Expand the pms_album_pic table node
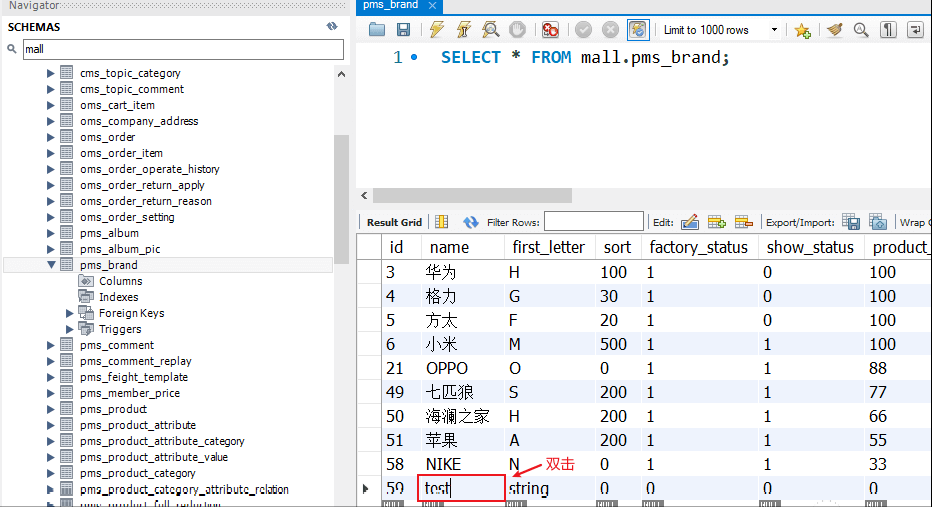The height and width of the screenshot is (507, 932). tap(51, 249)
